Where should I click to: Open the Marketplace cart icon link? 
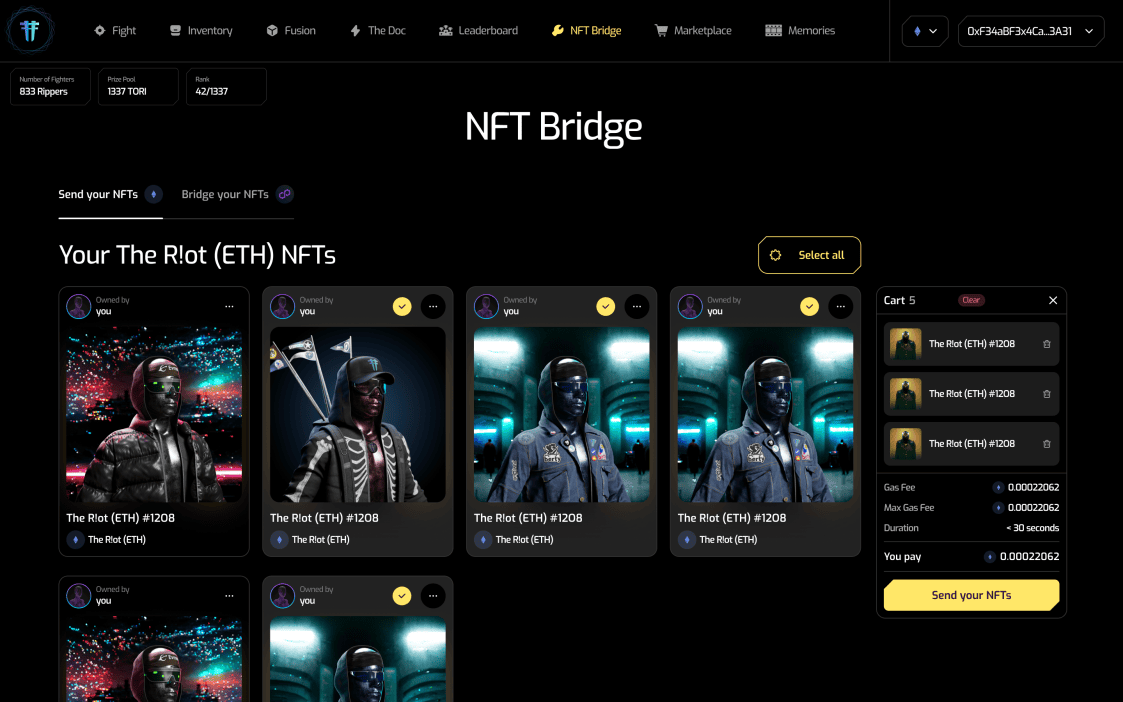[x=693, y=31]
